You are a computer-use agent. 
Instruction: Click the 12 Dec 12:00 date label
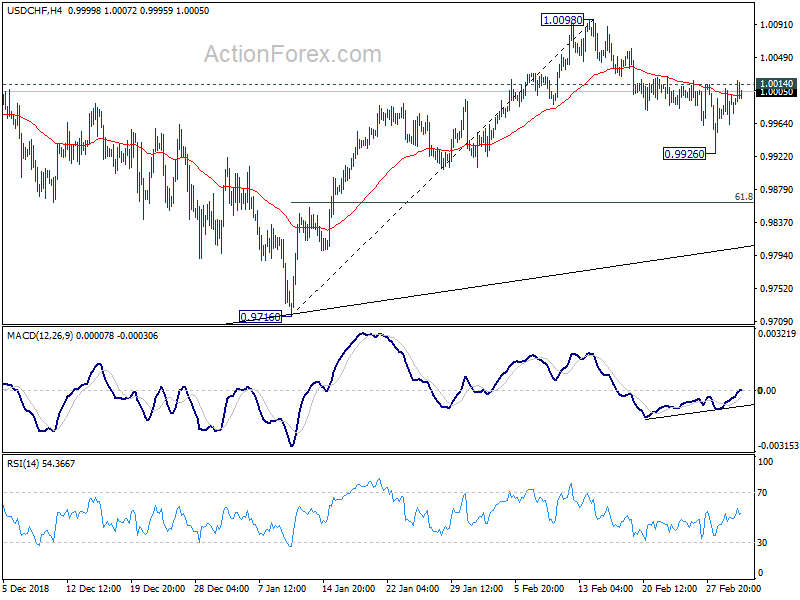[x=93, y=589]
